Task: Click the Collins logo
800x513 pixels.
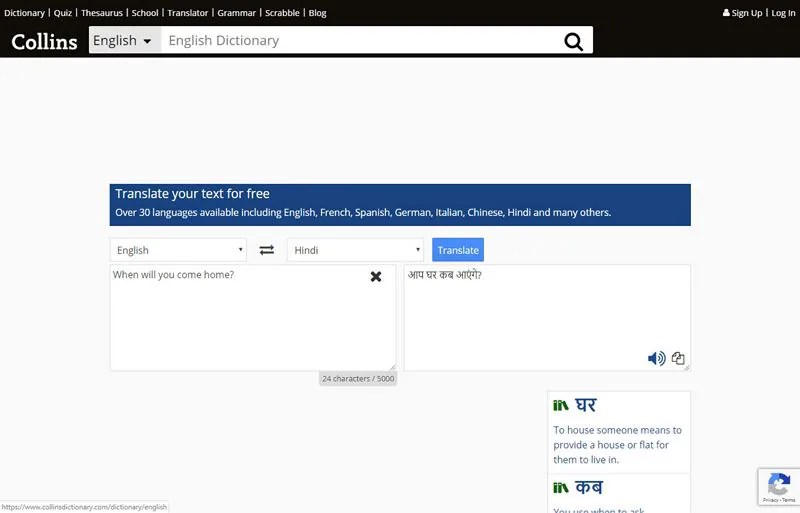Action: 44,41
